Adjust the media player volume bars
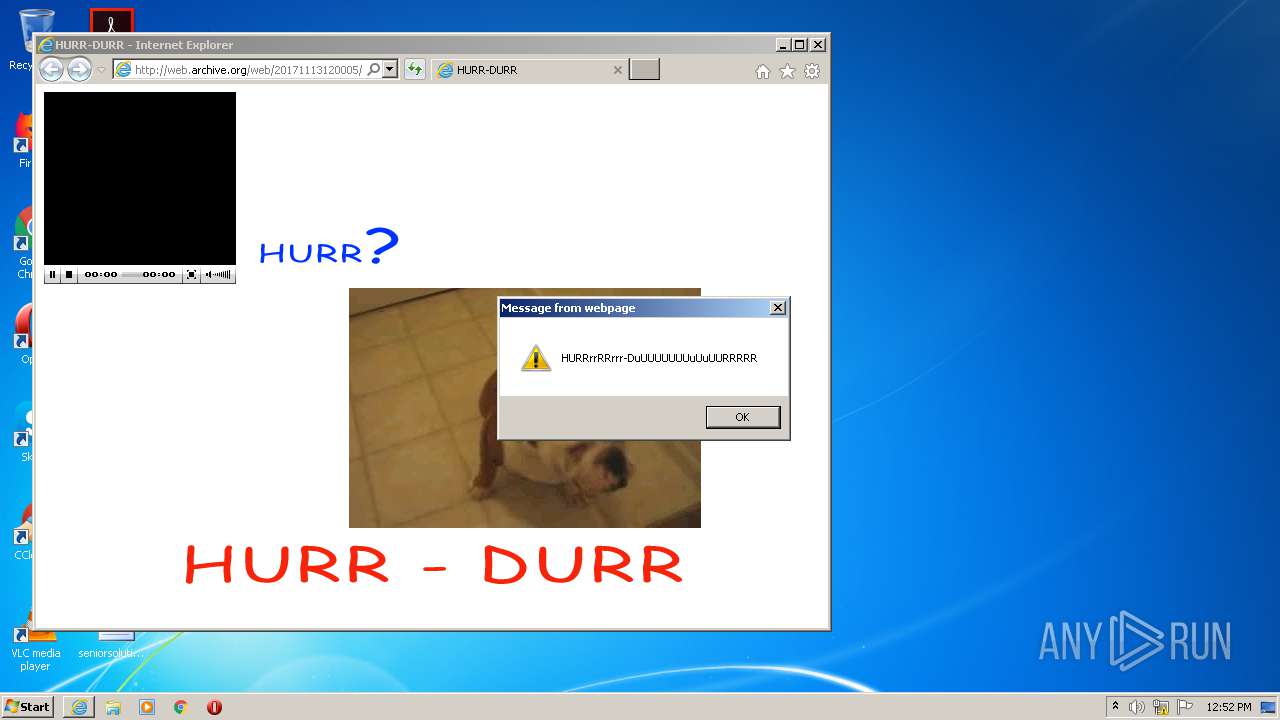This screenshot has width=1280, height=720. coord(219,274)
